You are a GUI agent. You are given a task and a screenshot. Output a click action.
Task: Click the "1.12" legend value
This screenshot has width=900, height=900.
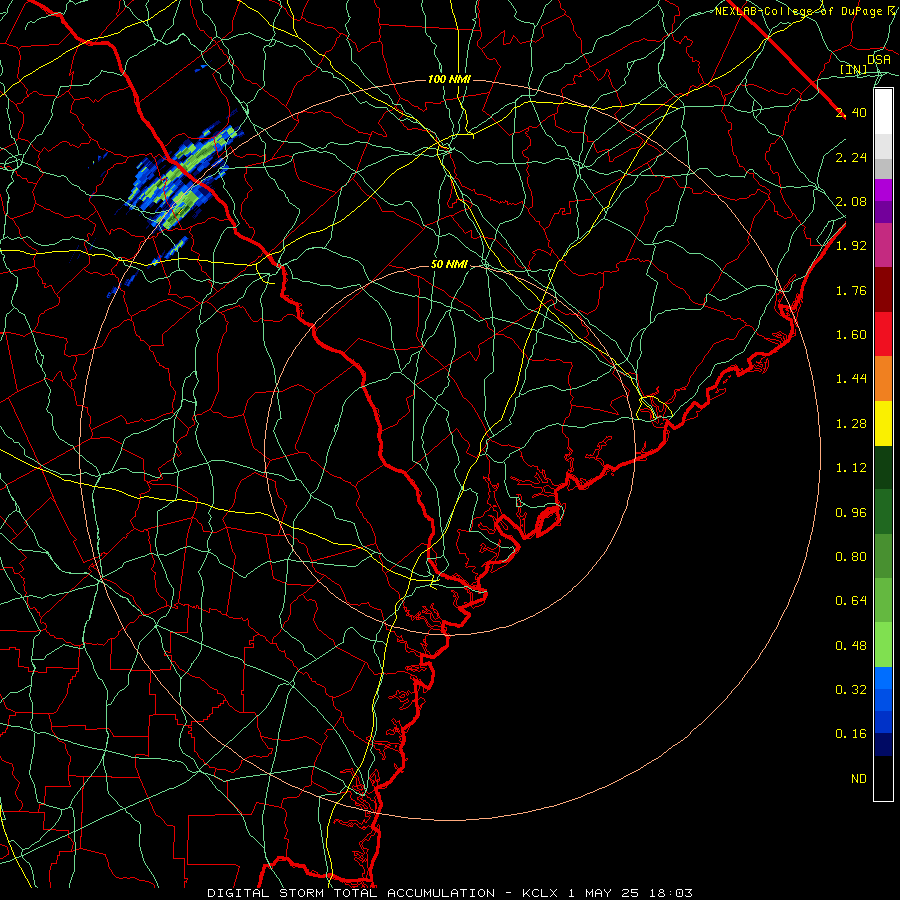(x=851, y=468)
